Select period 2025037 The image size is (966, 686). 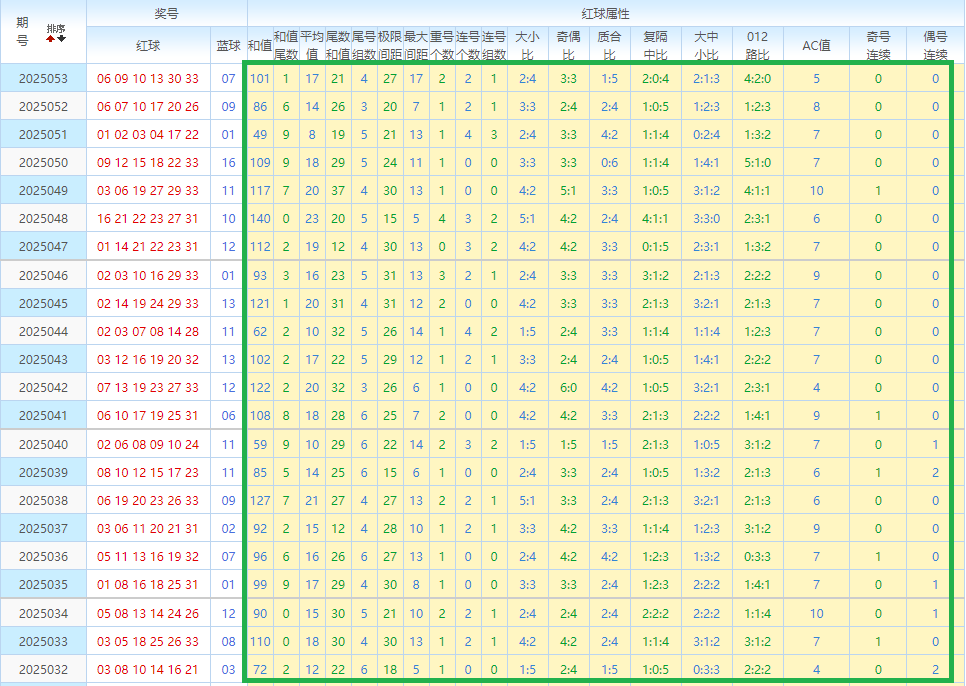click(43, 528)
